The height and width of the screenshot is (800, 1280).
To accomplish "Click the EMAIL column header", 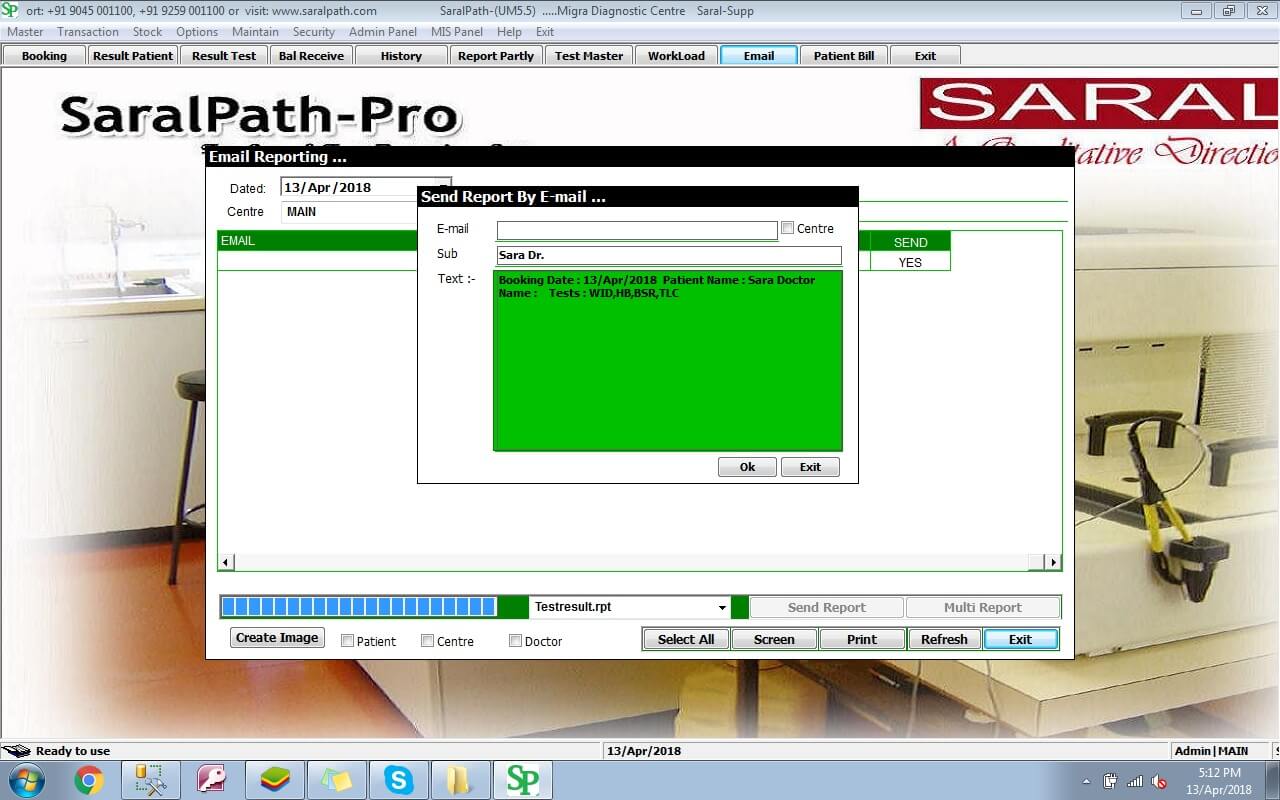I will [x=317, y=241].
